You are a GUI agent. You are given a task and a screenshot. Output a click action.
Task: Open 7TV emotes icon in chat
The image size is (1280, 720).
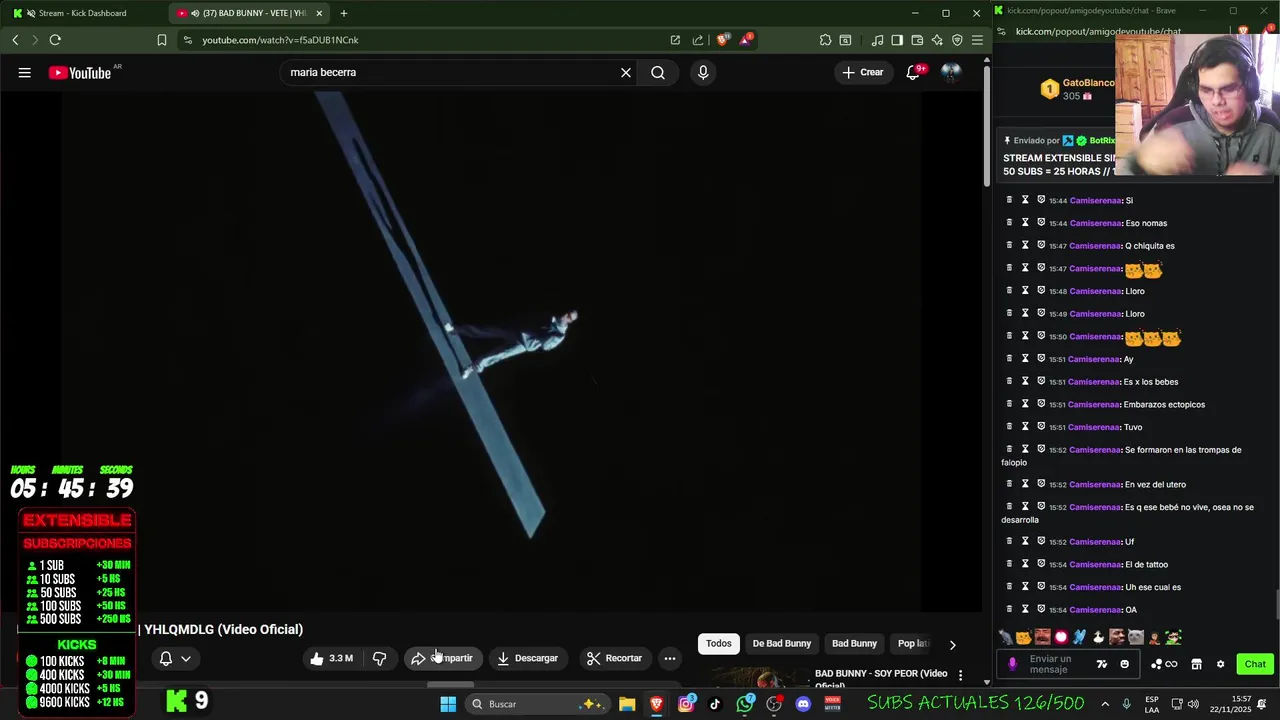coord(1102,664)
